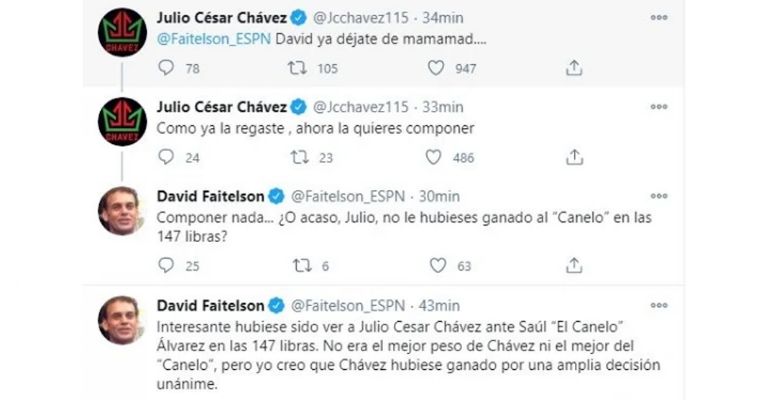Open David Faitelson's name on 30min tweet
The height and width of the screenshot is (400, 768).
[x=210, y=194]
